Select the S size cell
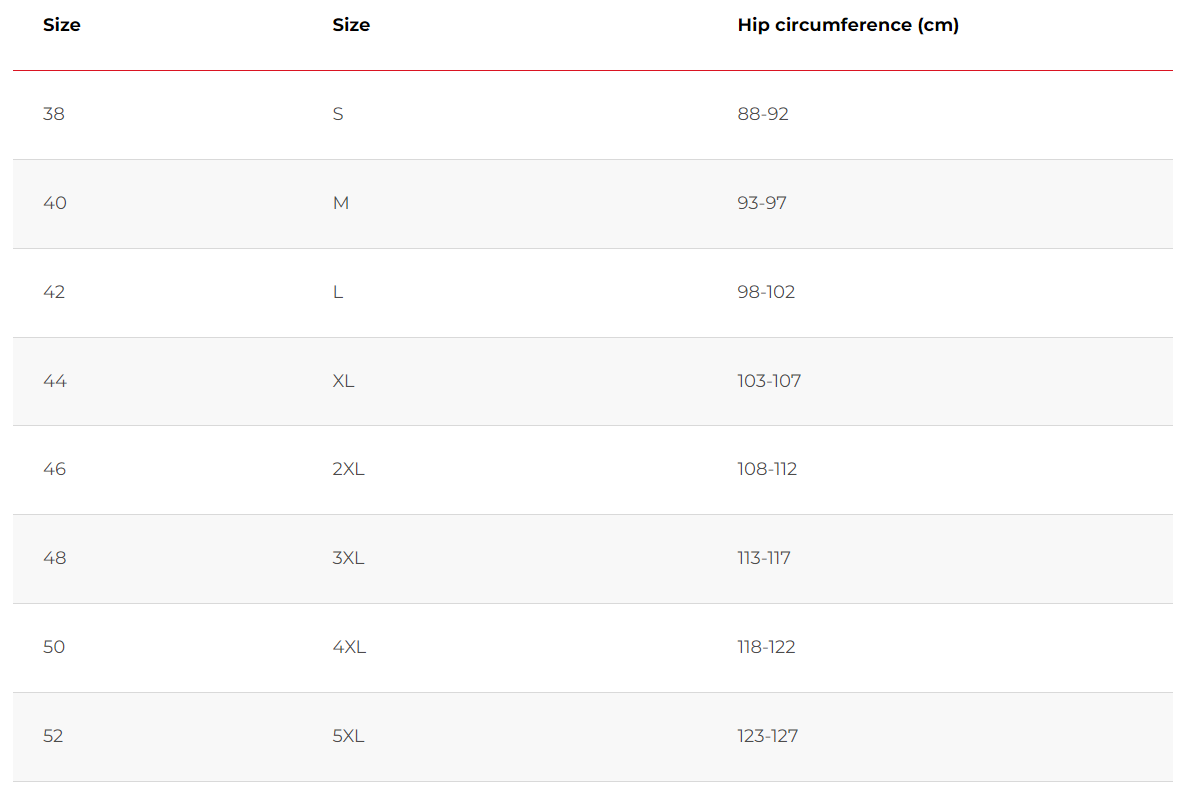The image size is (1187, 790). click(338, 114)
